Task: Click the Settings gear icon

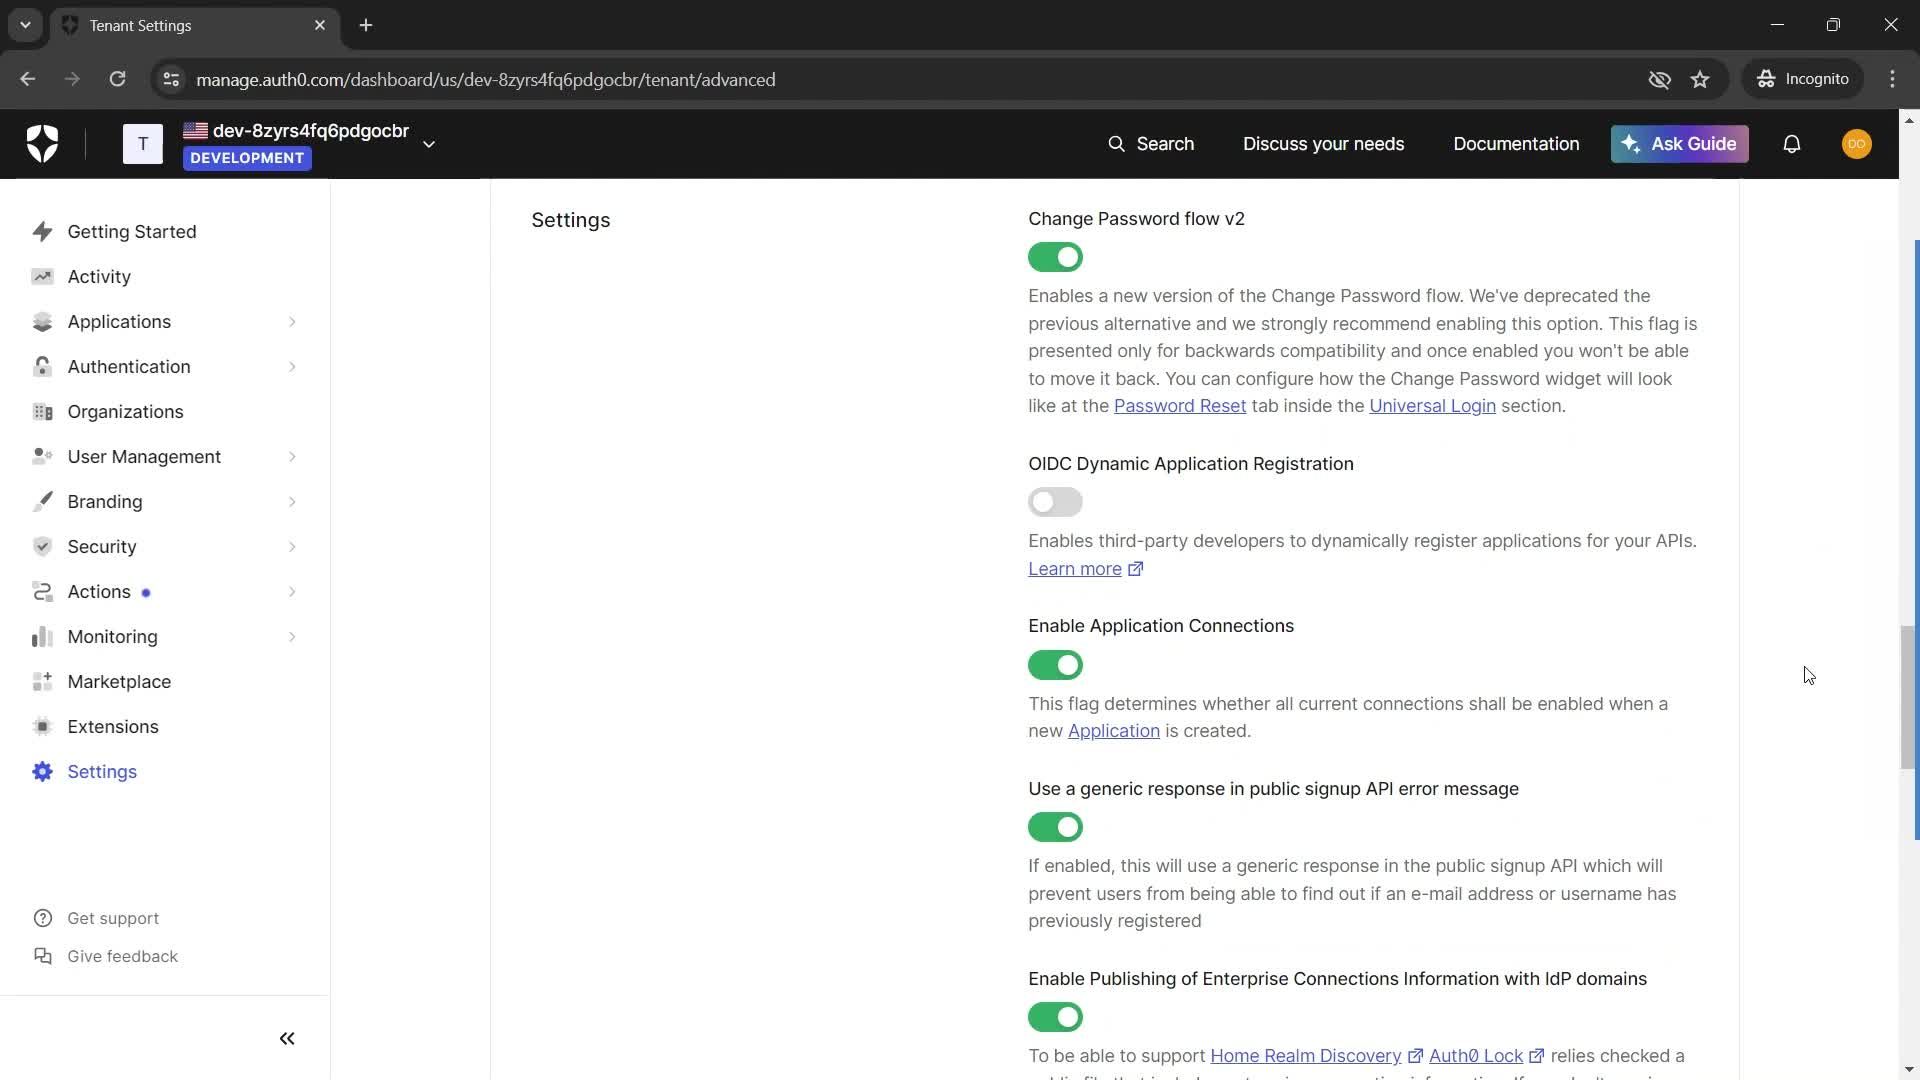Action: point(42,772)
